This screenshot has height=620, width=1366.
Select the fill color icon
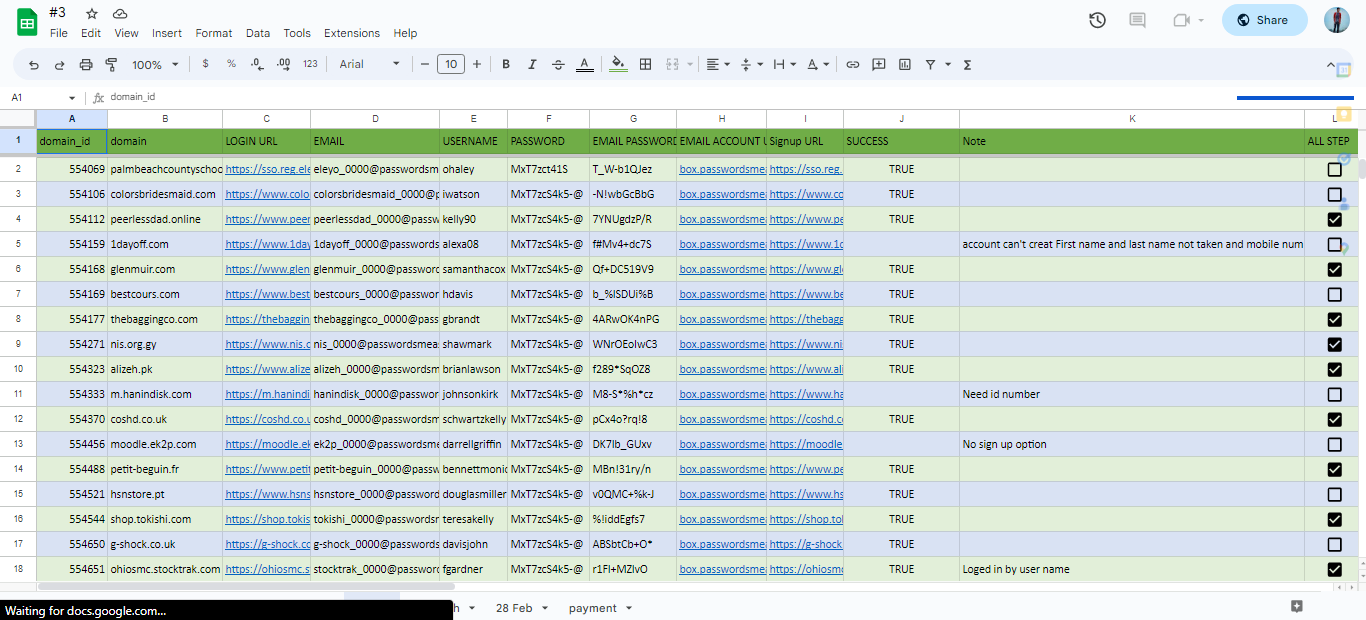click(618, 64)
